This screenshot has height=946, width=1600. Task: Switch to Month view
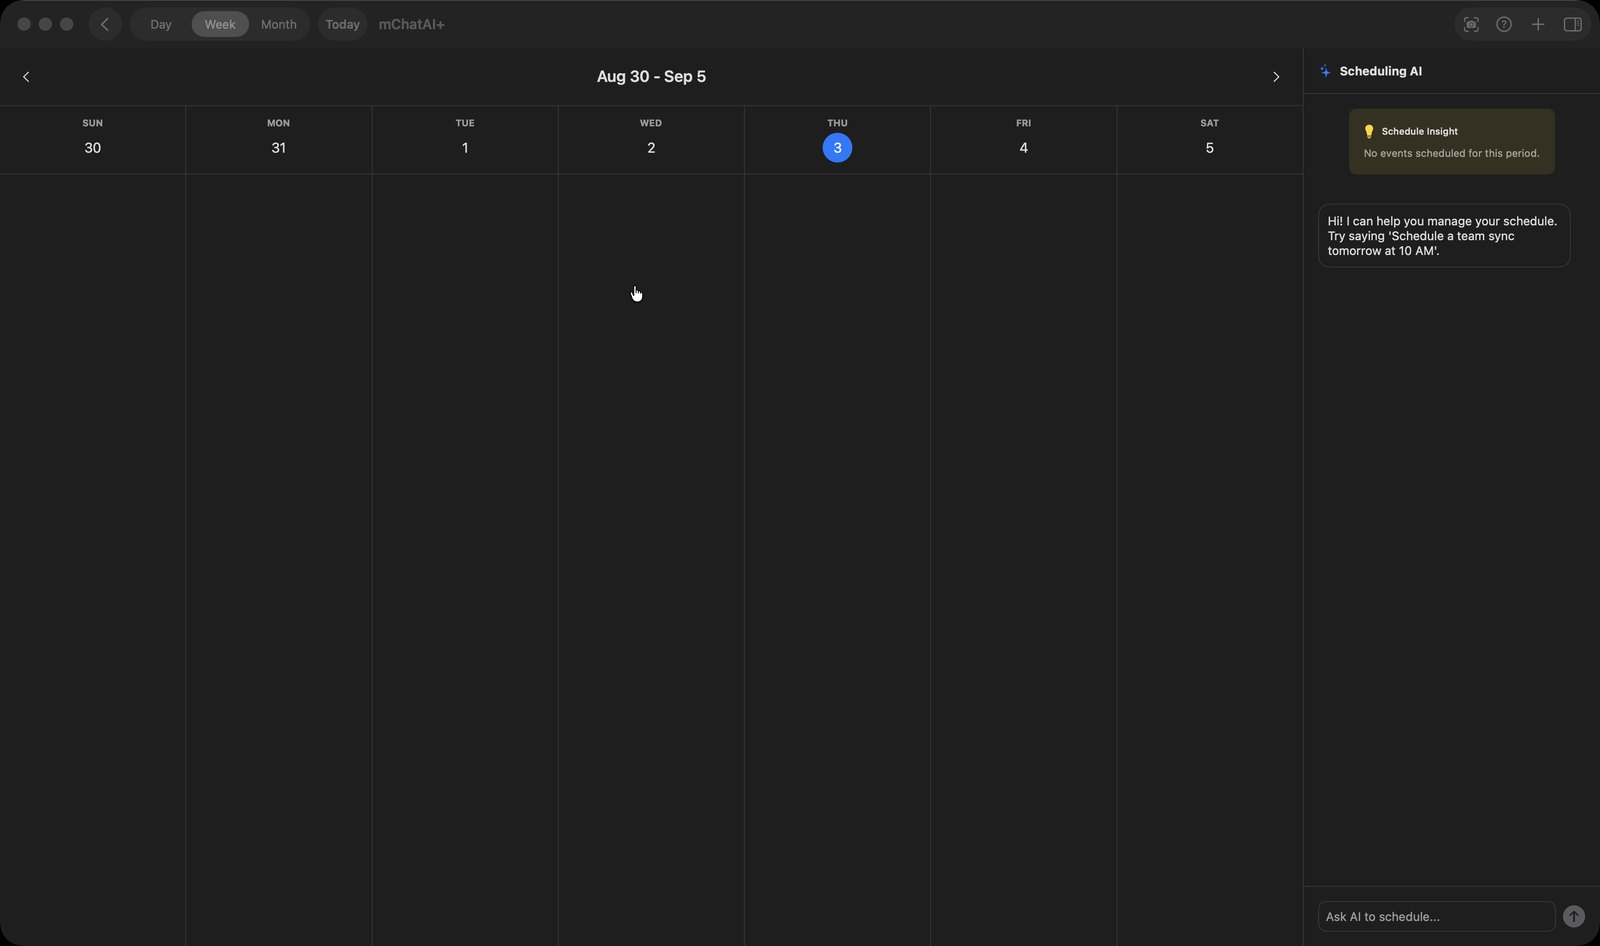(279, 24)
